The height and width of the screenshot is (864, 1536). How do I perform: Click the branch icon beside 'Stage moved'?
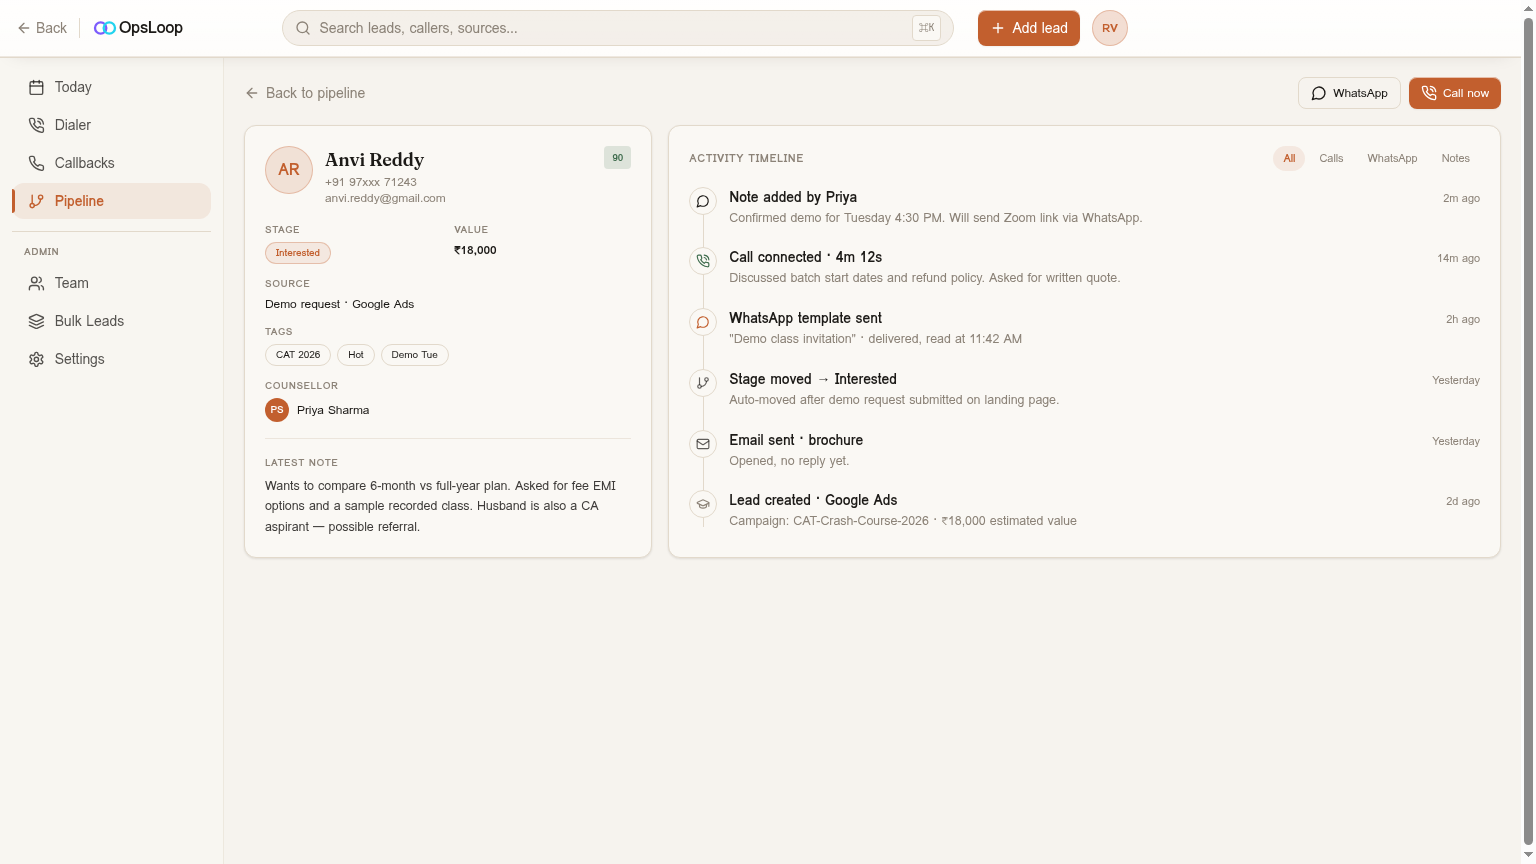(x=703, y=383)
